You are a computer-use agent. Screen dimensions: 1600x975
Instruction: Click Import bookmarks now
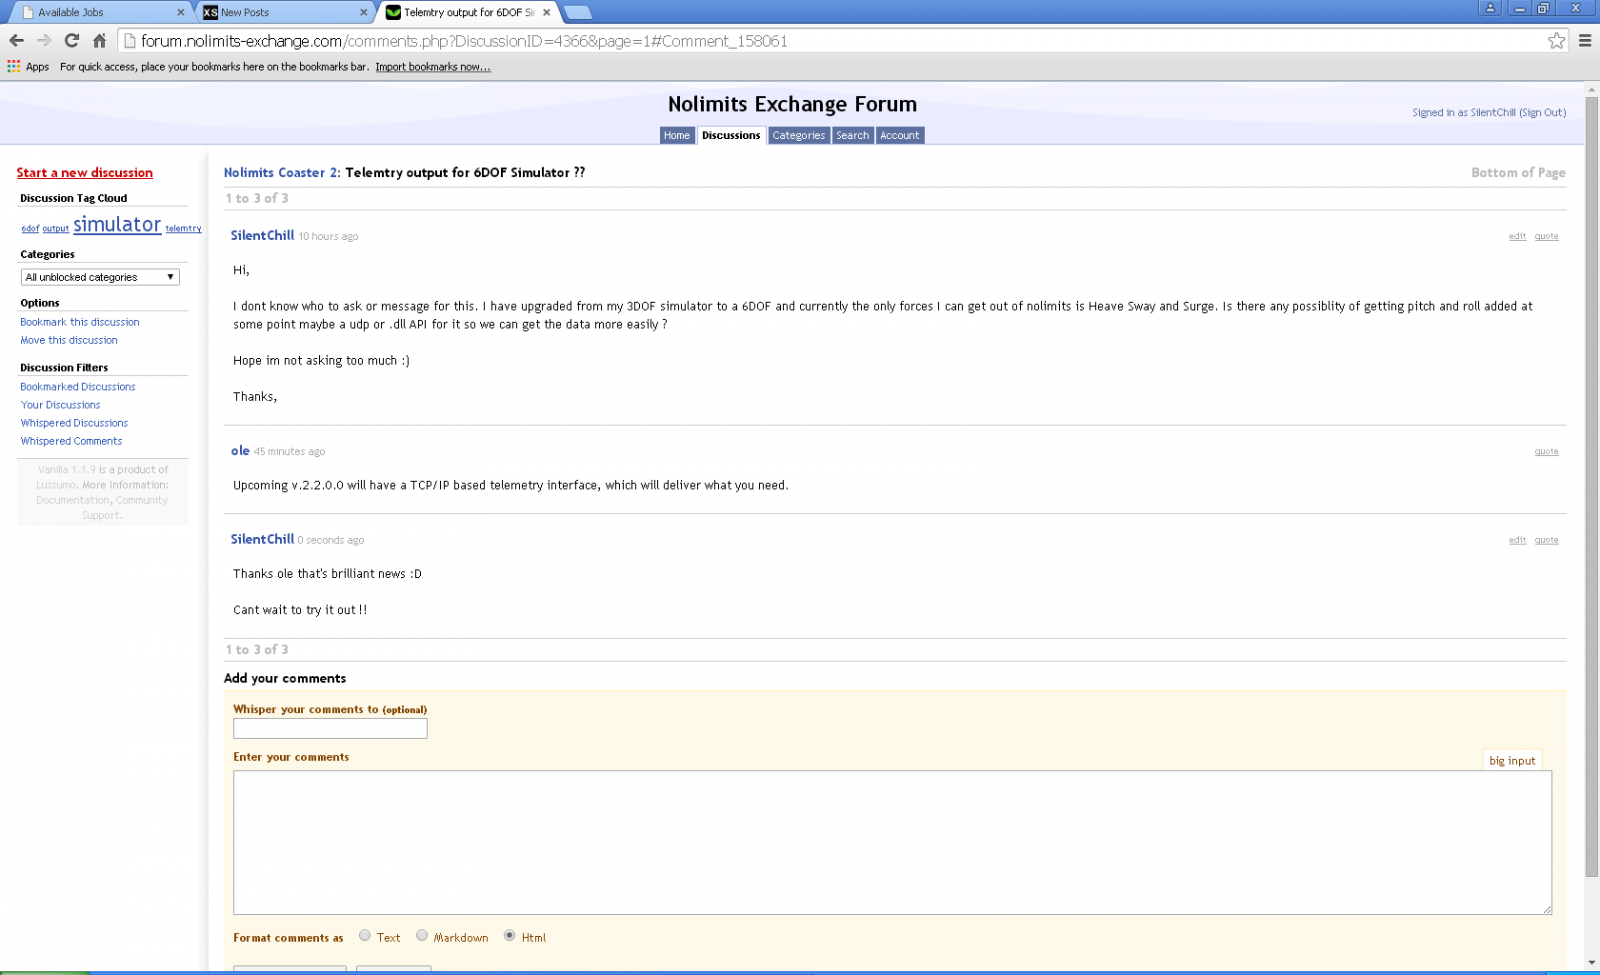433,67
